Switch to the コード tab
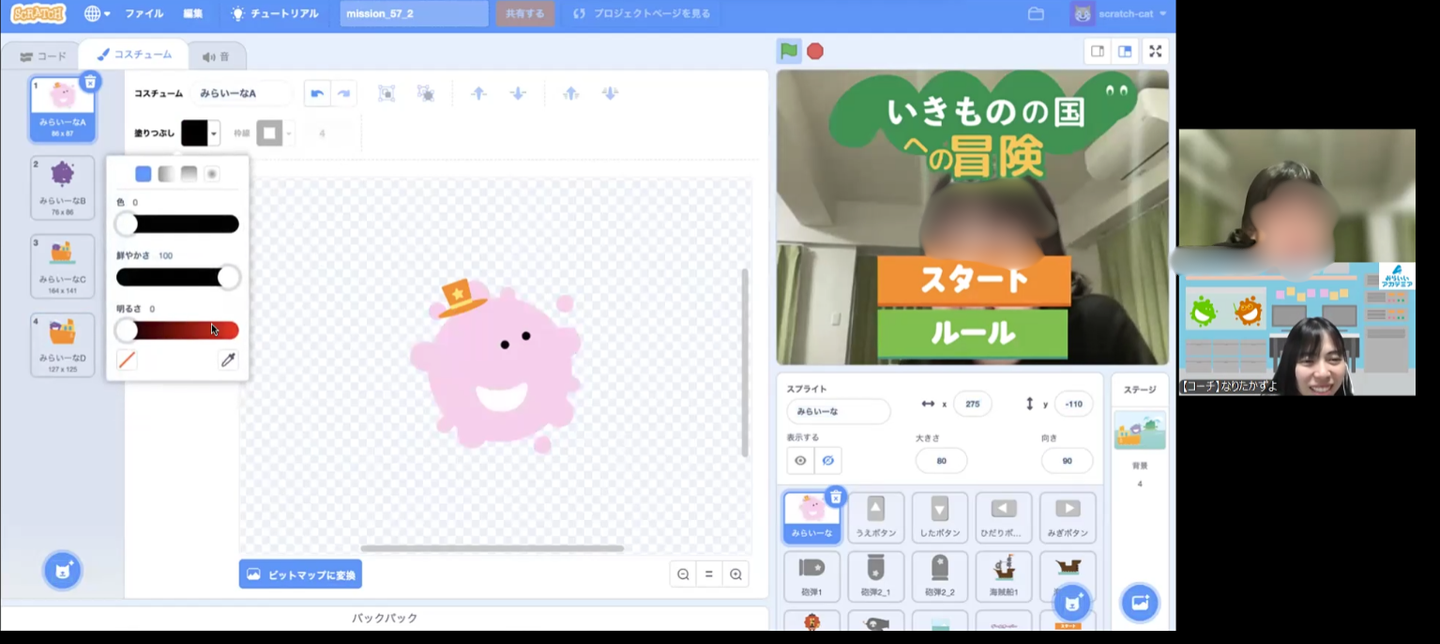Image resolution: width=1440 pixels, height=644 pixels. (43, 56)
